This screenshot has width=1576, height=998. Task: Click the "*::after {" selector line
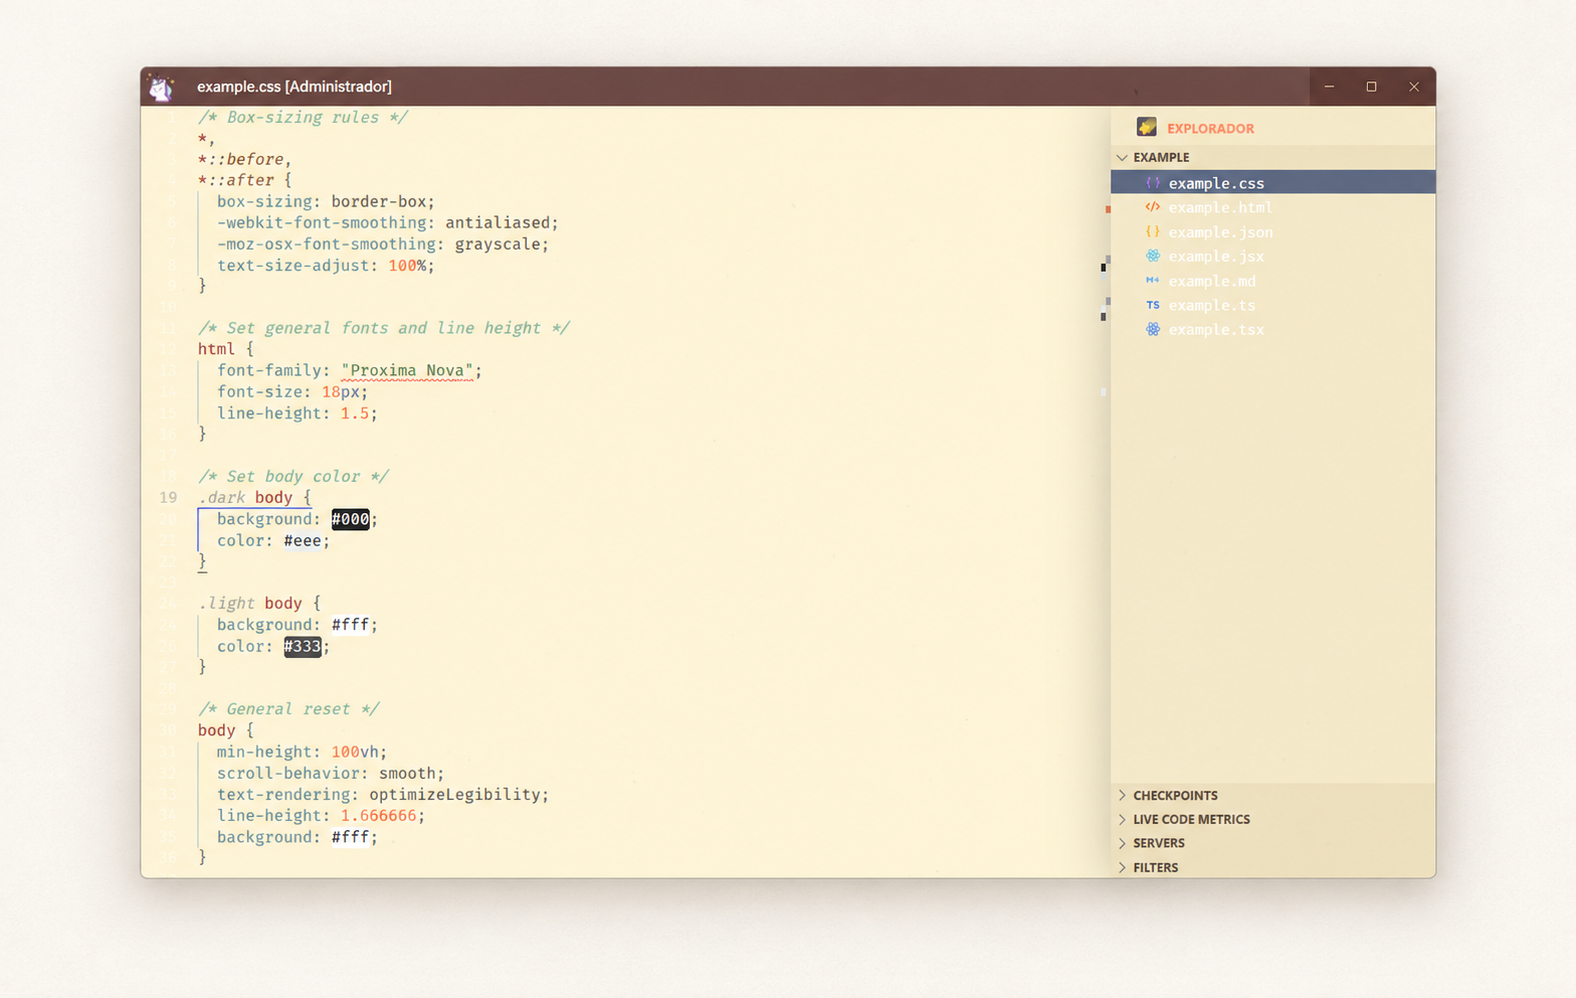click(245, 180)
